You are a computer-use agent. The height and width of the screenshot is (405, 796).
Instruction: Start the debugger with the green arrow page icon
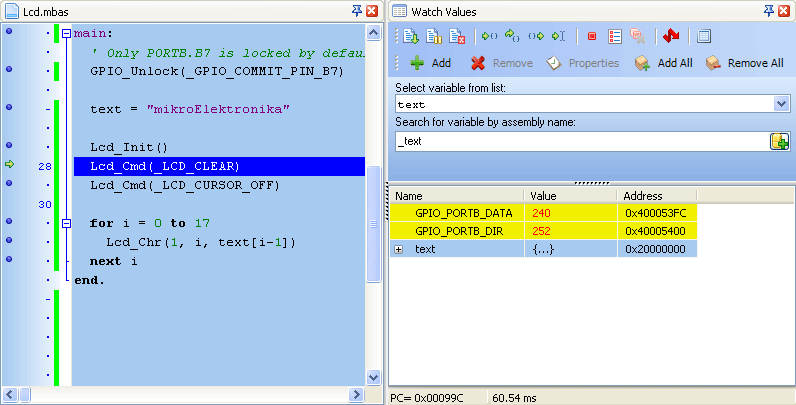pos(411,36)
